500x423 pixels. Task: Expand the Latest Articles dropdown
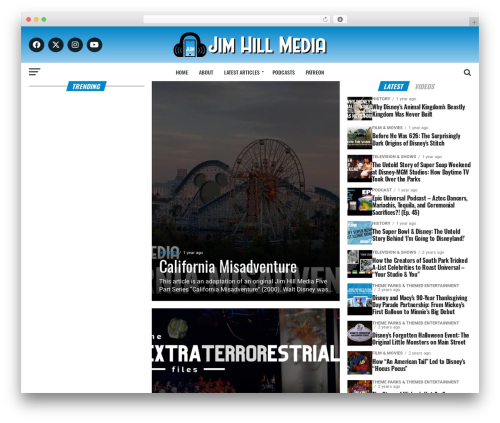[x=243, y=72]
